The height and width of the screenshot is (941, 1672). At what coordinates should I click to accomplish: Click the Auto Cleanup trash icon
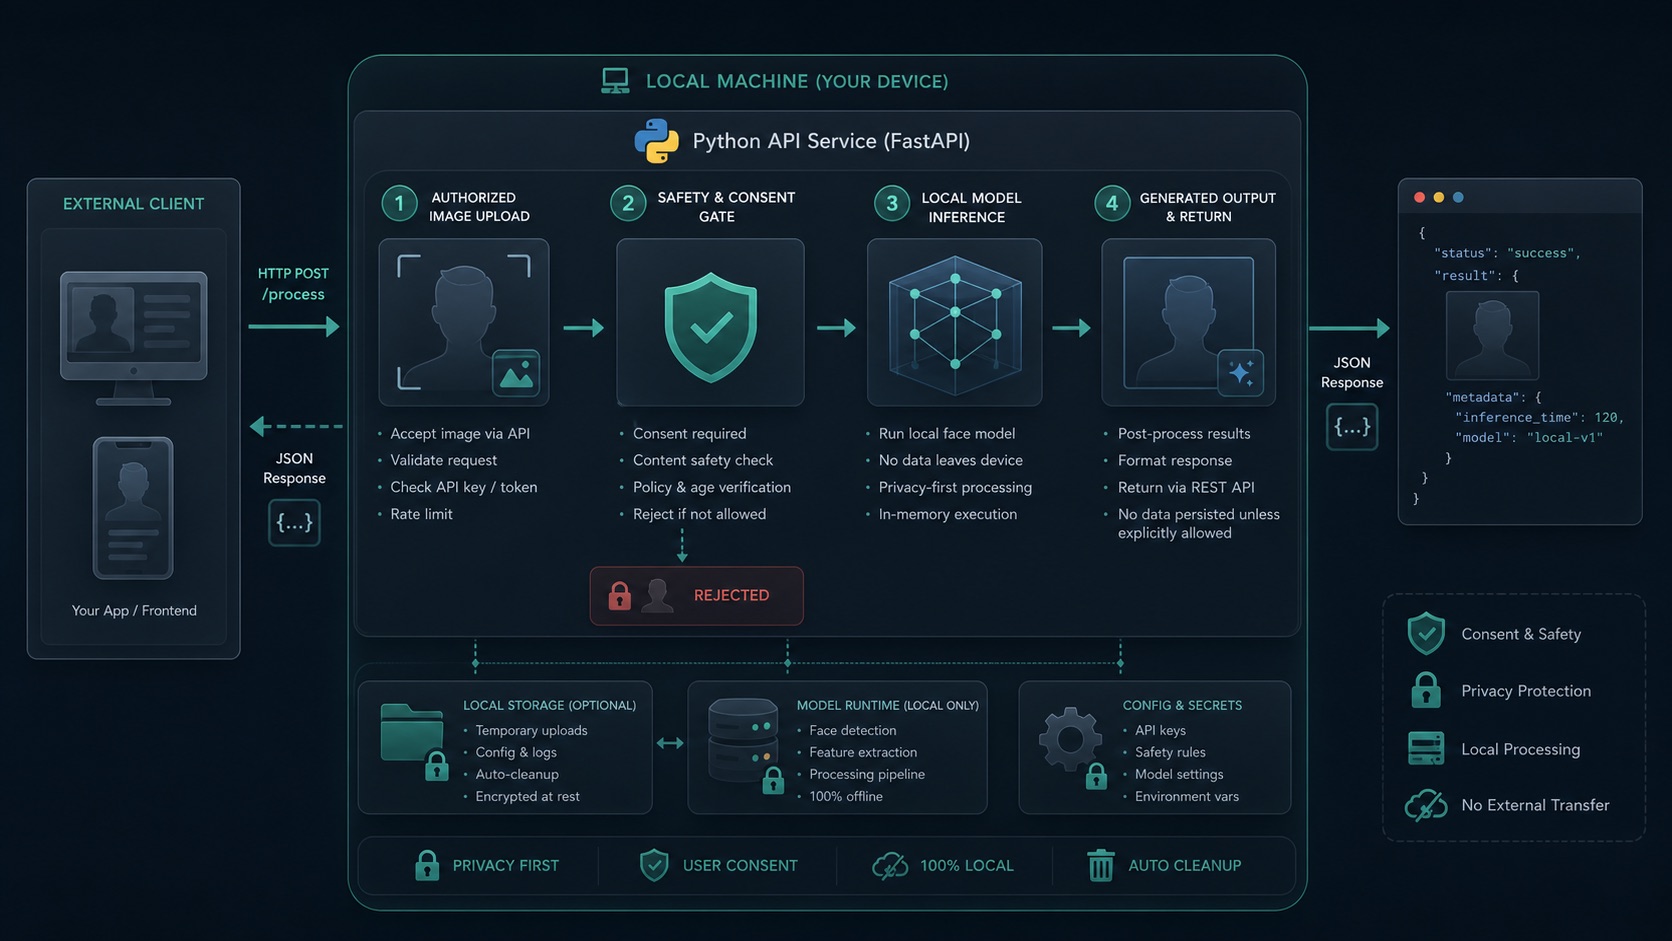[1101, 865]
